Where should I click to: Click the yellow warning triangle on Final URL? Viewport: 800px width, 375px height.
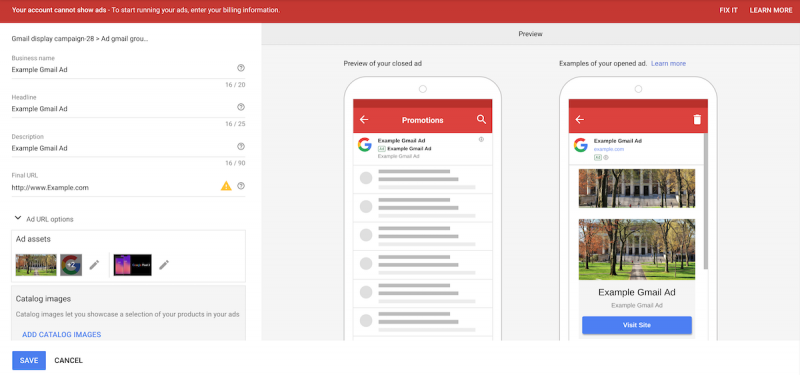click(x=226, y=186)
